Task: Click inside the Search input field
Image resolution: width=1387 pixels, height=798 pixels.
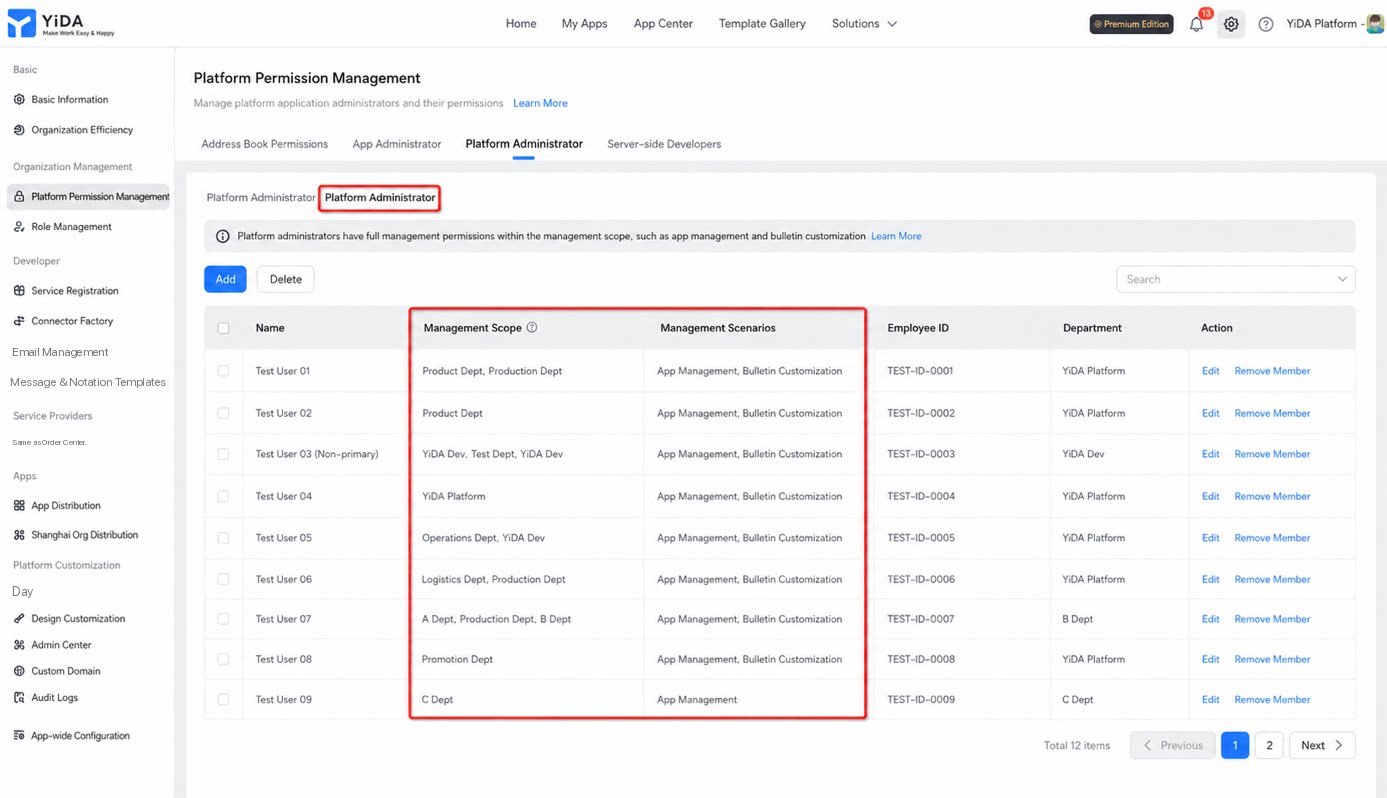Action: pos(1225,279)
